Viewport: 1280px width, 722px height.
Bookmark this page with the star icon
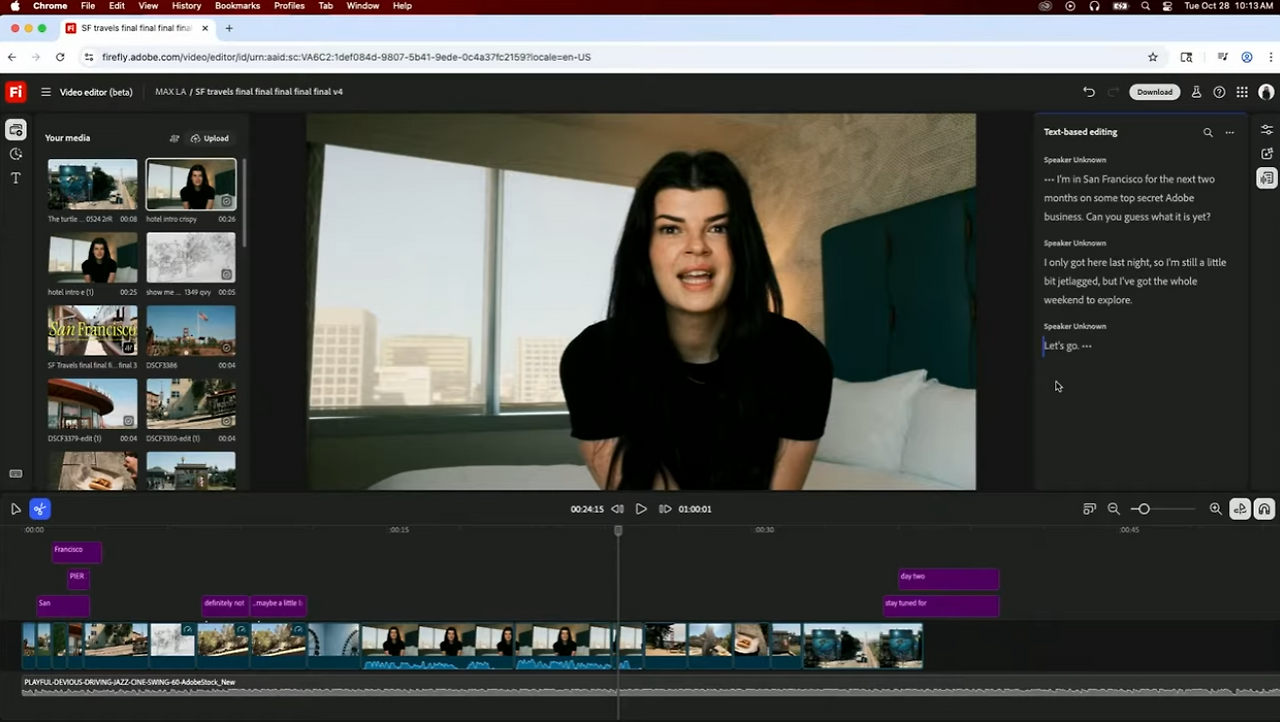[x=1153, y=57]
